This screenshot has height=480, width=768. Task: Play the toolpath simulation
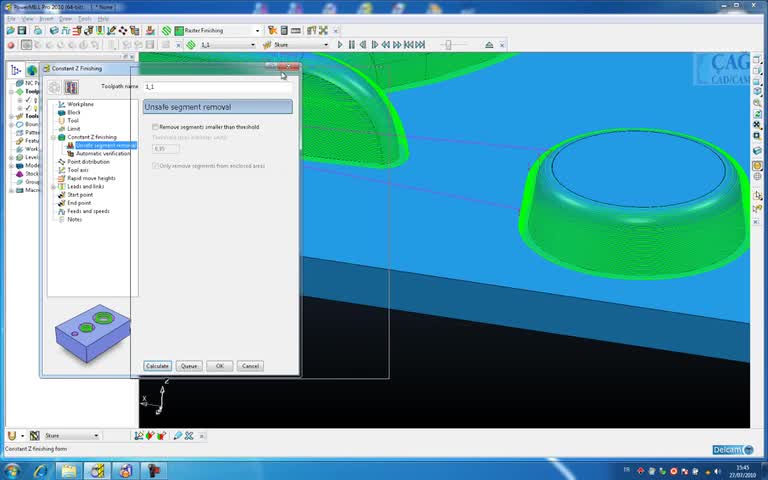point(340,45)
